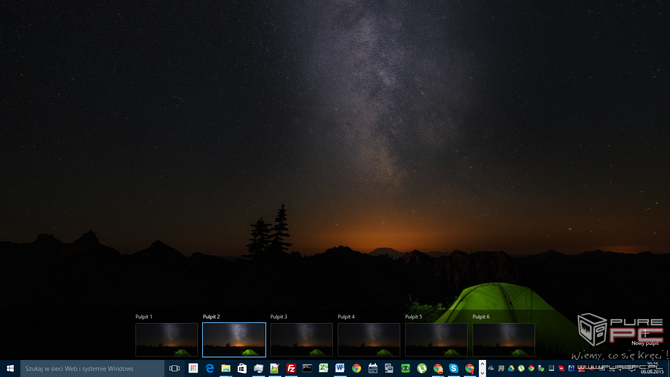Click the 'Pulpit 6' label
The image size is (670, 377).
(481, 317)
